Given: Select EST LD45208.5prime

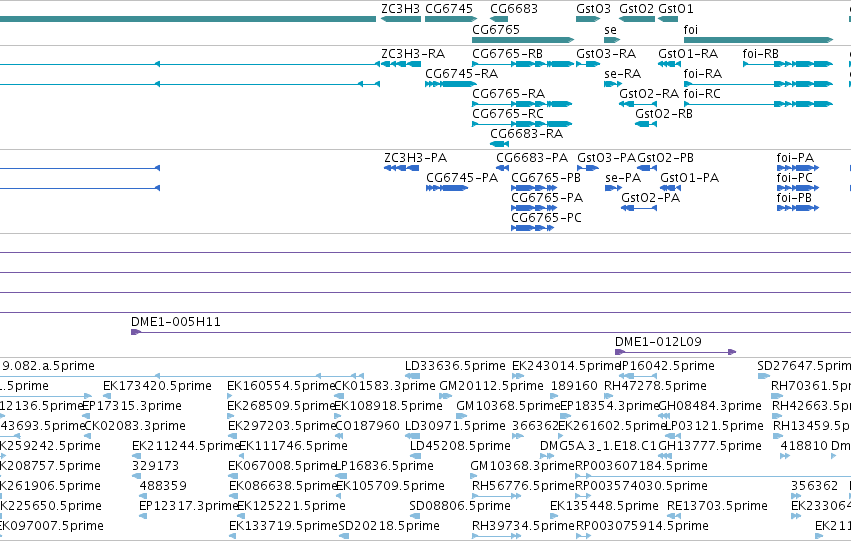Looking at the screenshot, I should click(x=460, y=446).
